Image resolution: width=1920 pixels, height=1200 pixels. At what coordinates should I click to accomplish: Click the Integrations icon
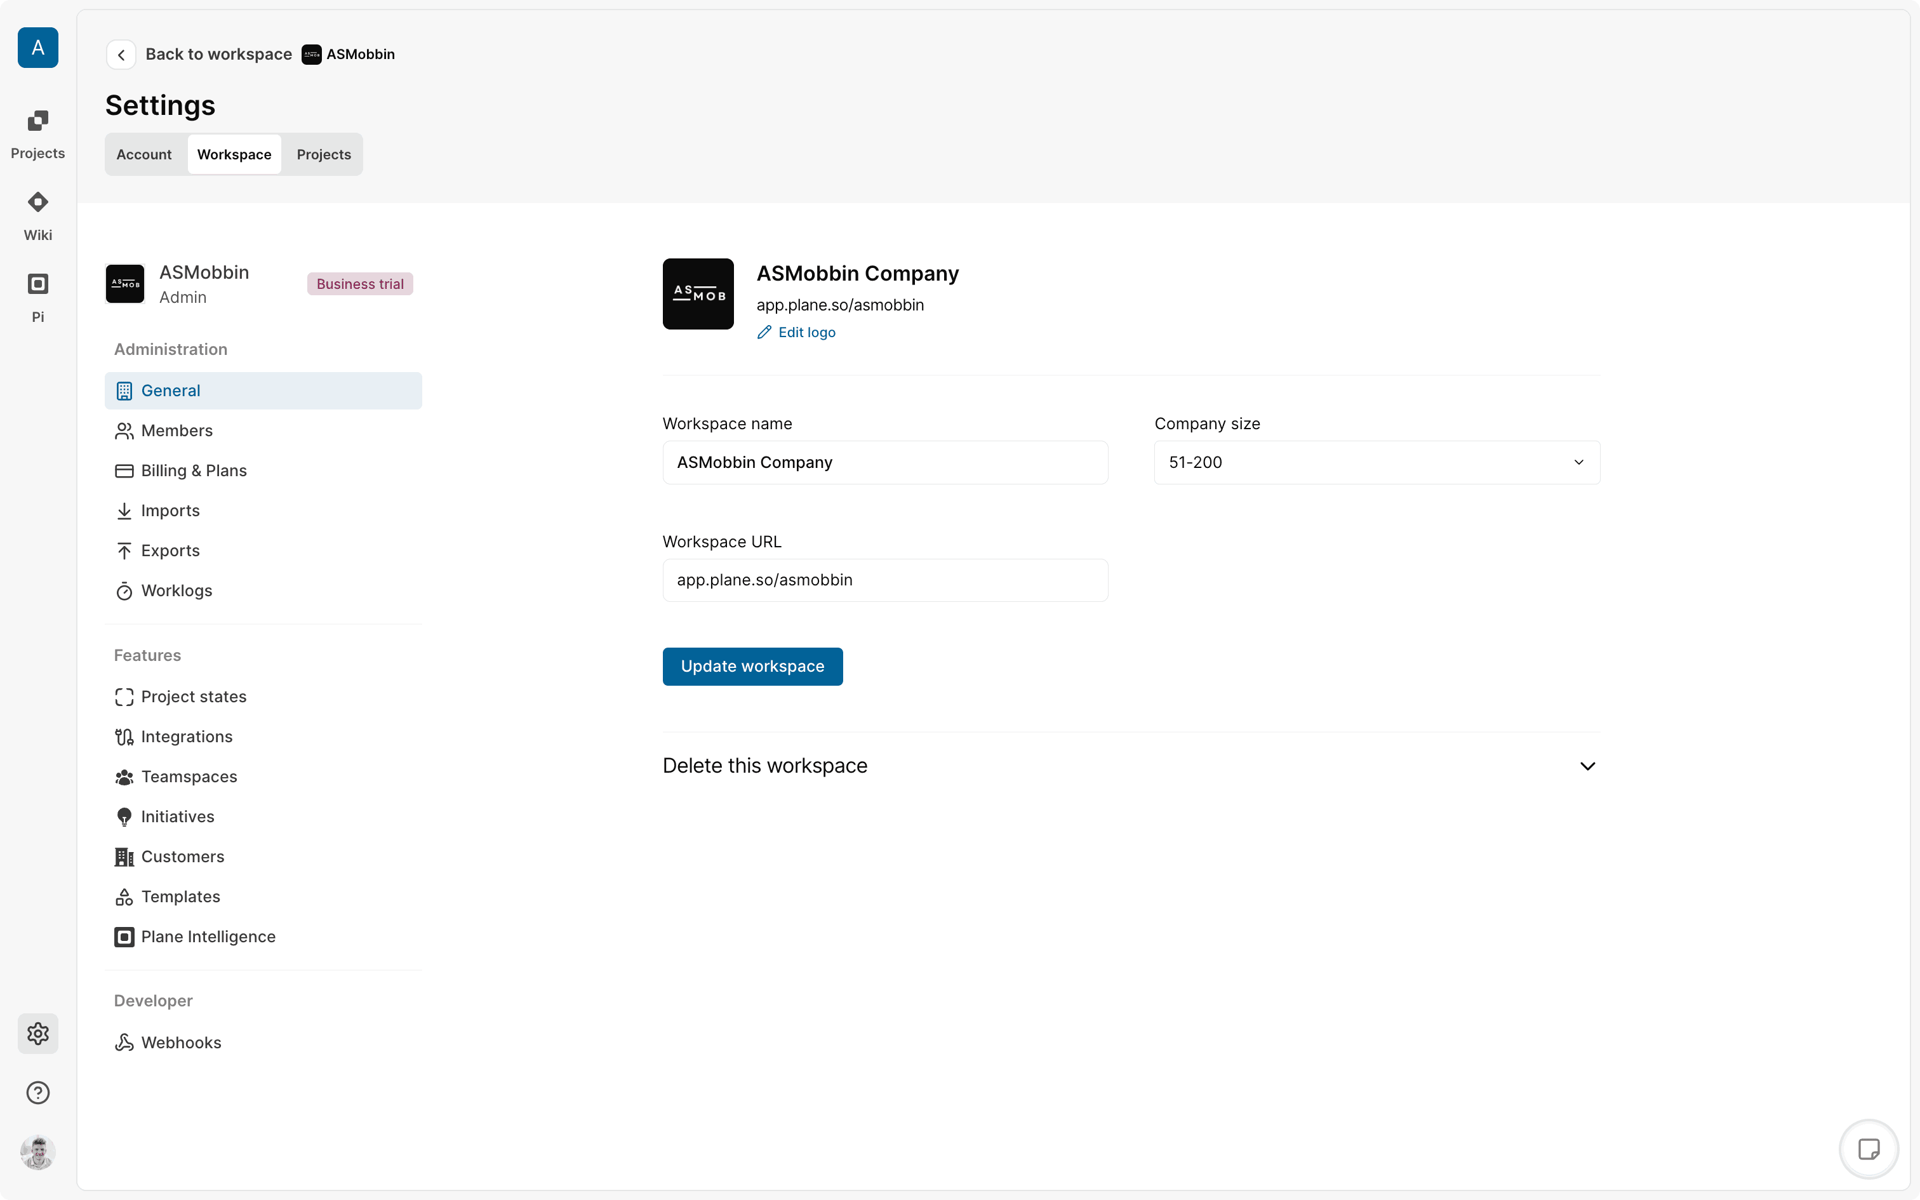[x=124, y=737]
